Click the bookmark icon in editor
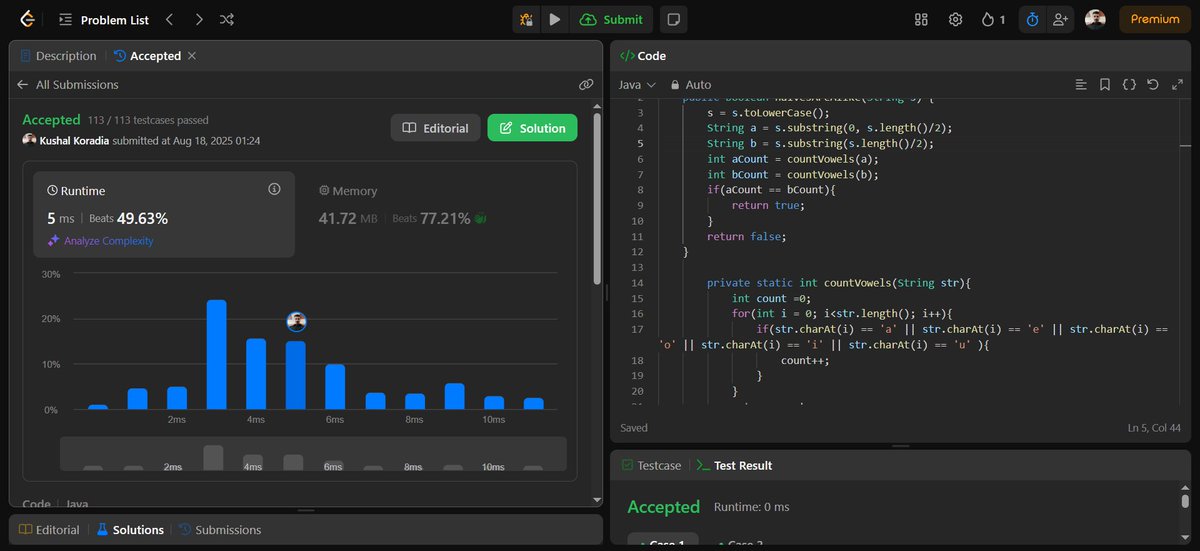1200x551 pixels. [1105, 85]
